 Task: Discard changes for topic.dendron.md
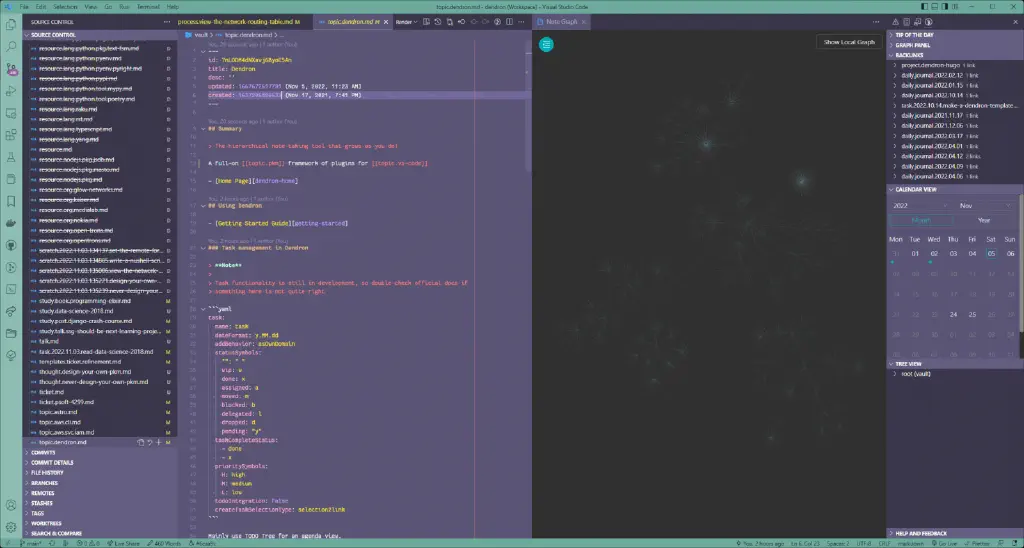click(x=150, y=442)
